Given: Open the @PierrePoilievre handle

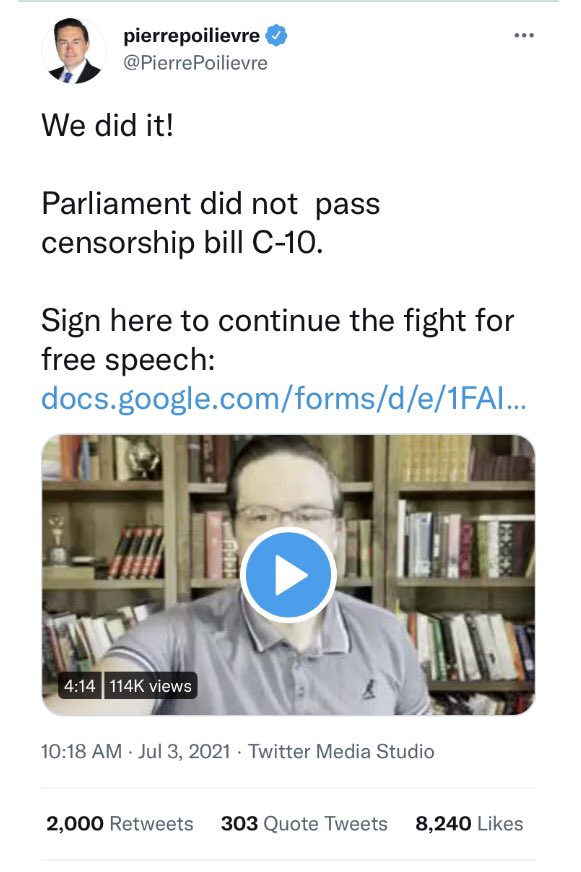Looking at the screenshot, I should click(x=195, y=63).
